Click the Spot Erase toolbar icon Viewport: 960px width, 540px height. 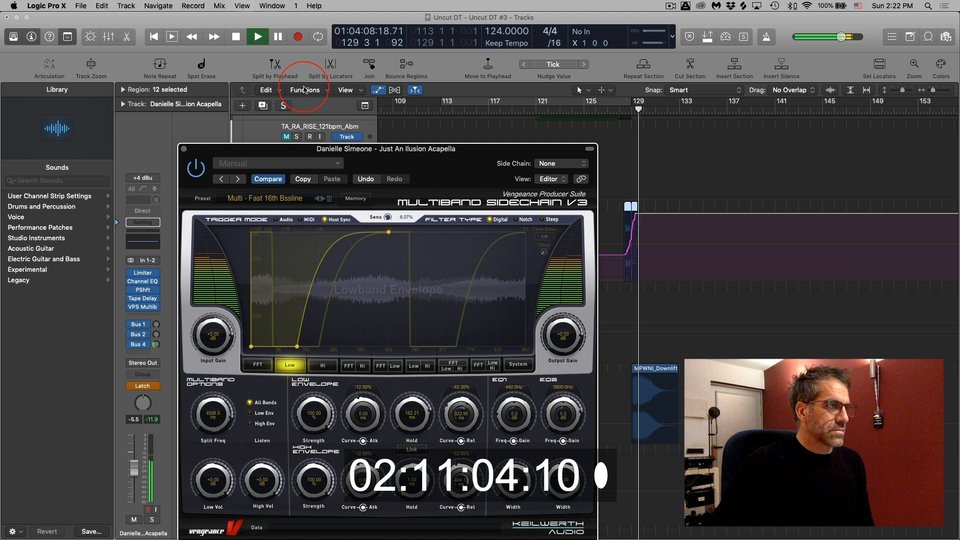pyautogui.click(x=201, y=64)
